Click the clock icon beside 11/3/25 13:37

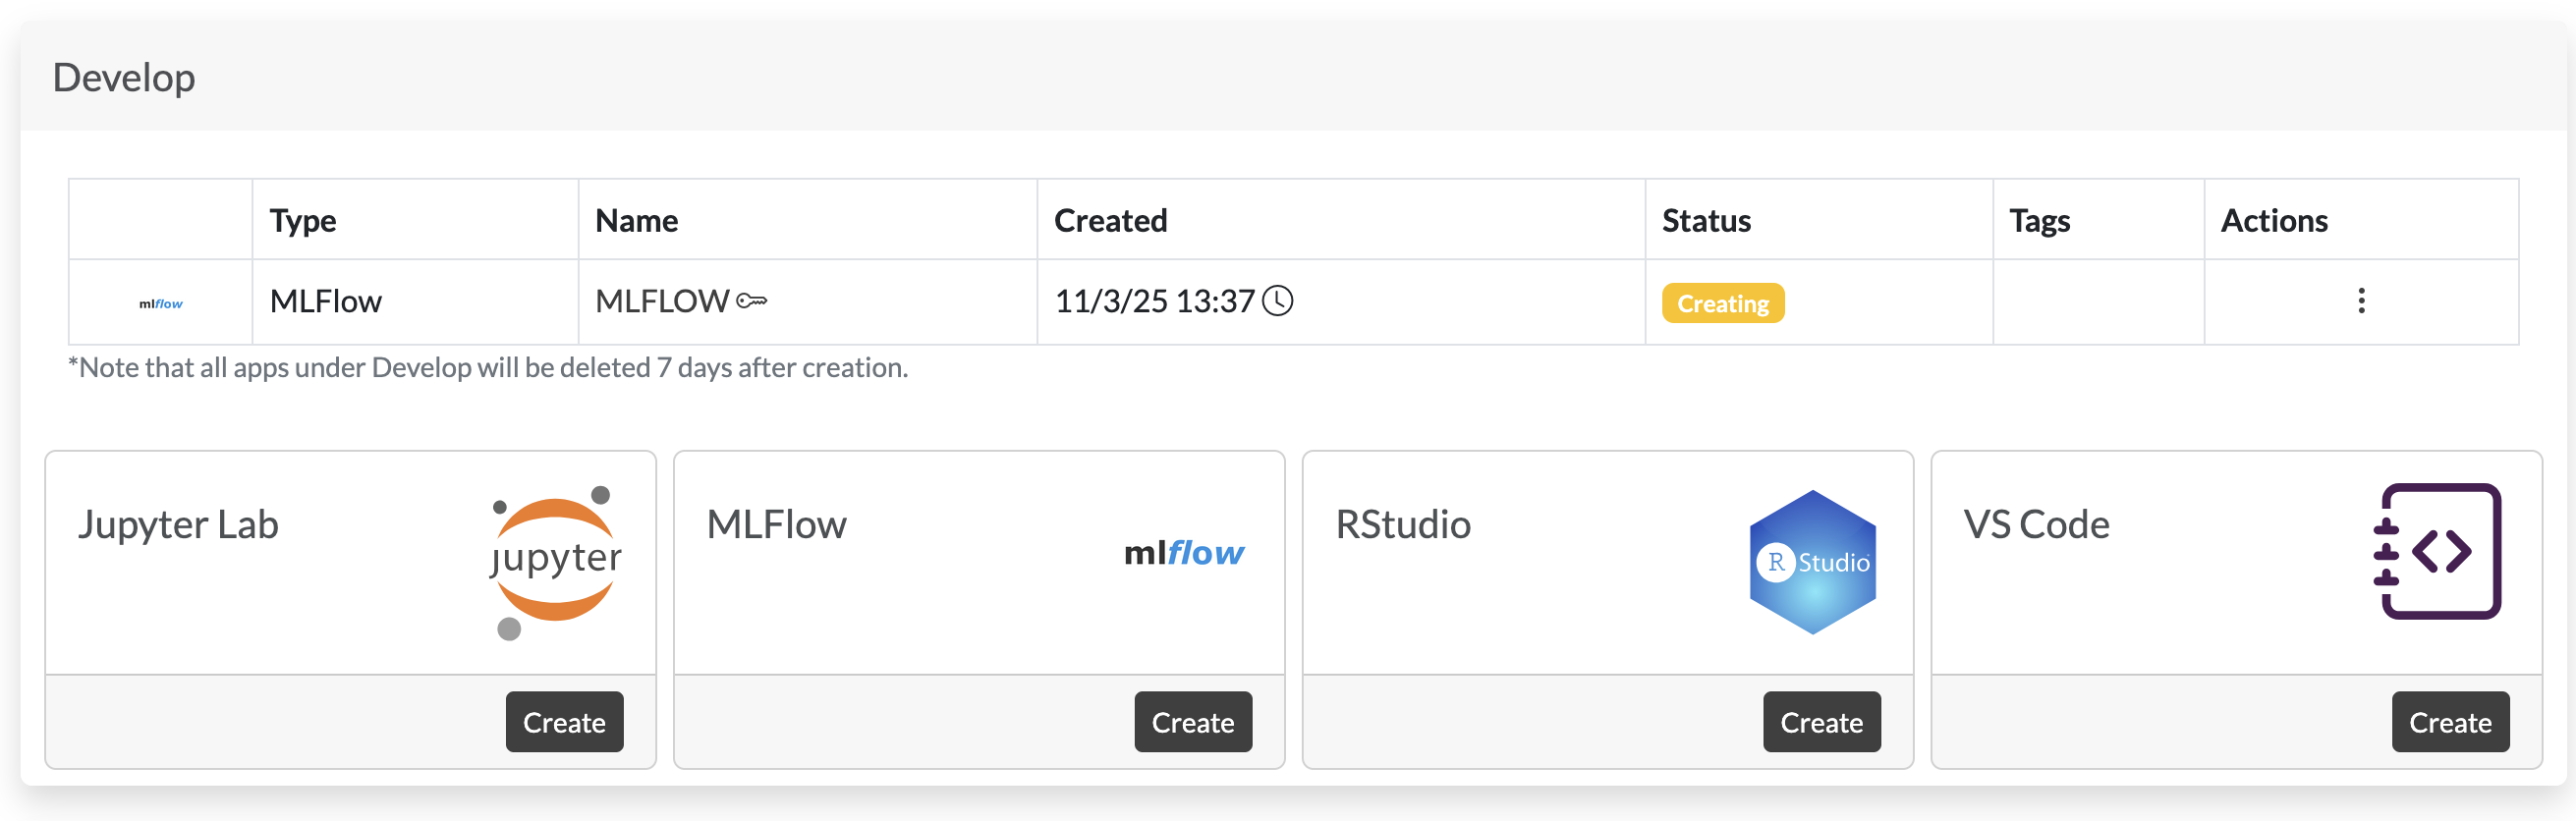tap(1277, 300)
